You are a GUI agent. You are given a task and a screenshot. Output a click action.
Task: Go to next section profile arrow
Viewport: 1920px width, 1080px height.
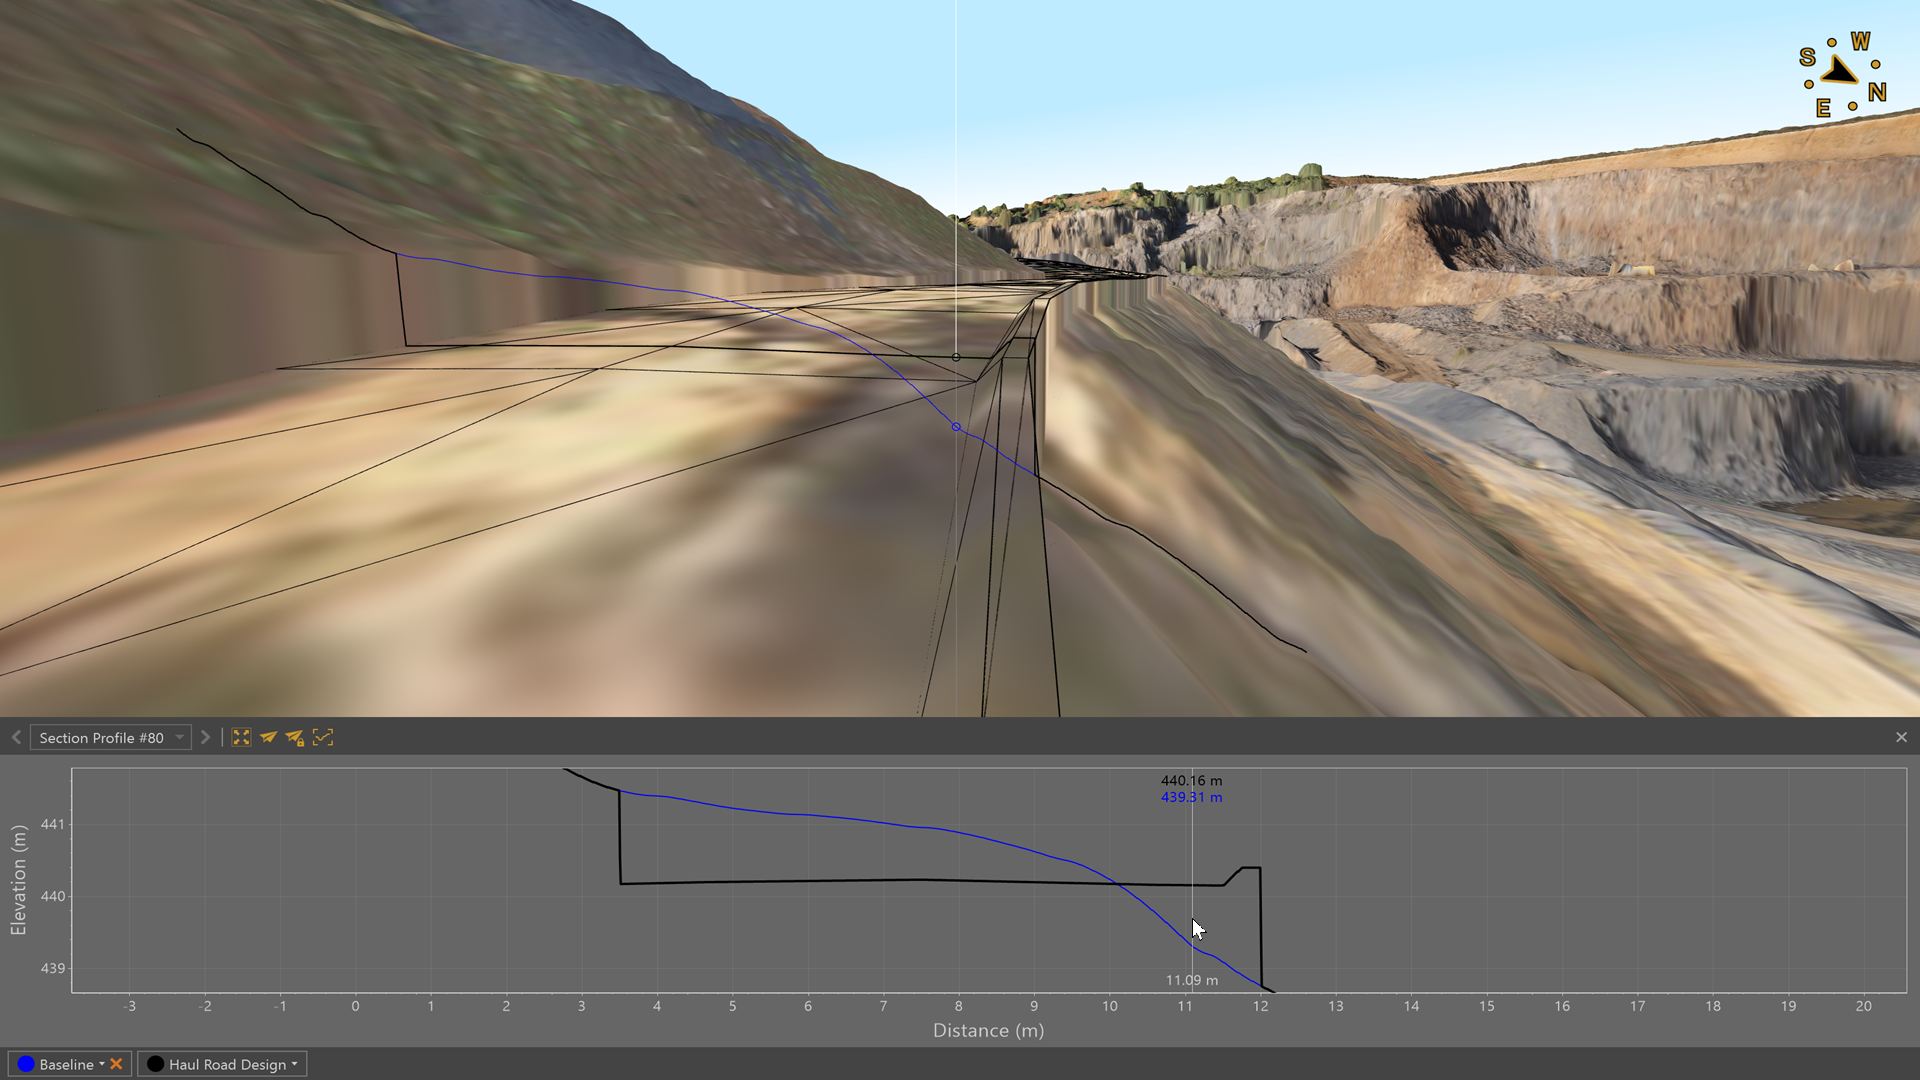pos(205,737)
